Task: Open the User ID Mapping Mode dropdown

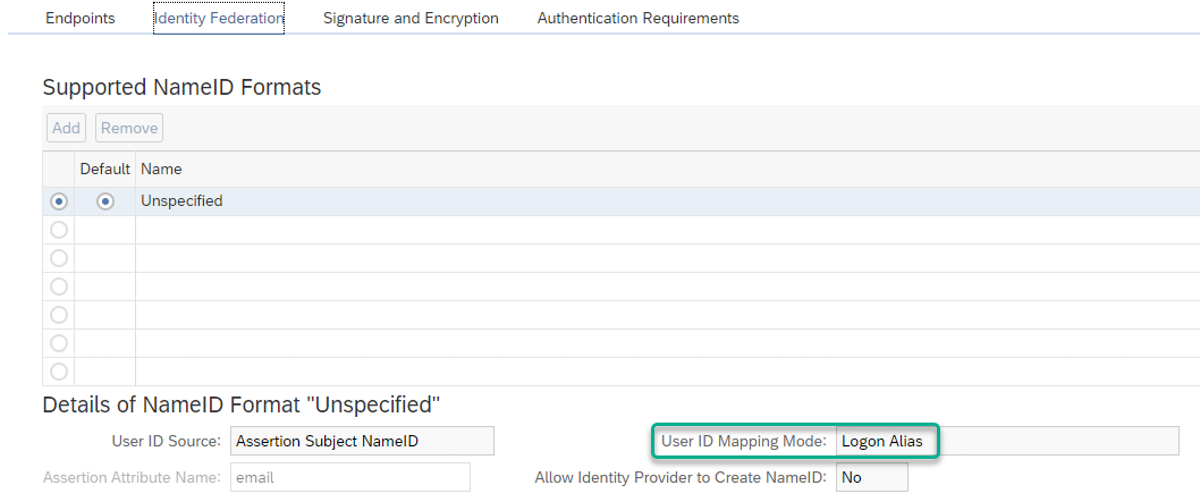Action: [x=1007, y=441]
